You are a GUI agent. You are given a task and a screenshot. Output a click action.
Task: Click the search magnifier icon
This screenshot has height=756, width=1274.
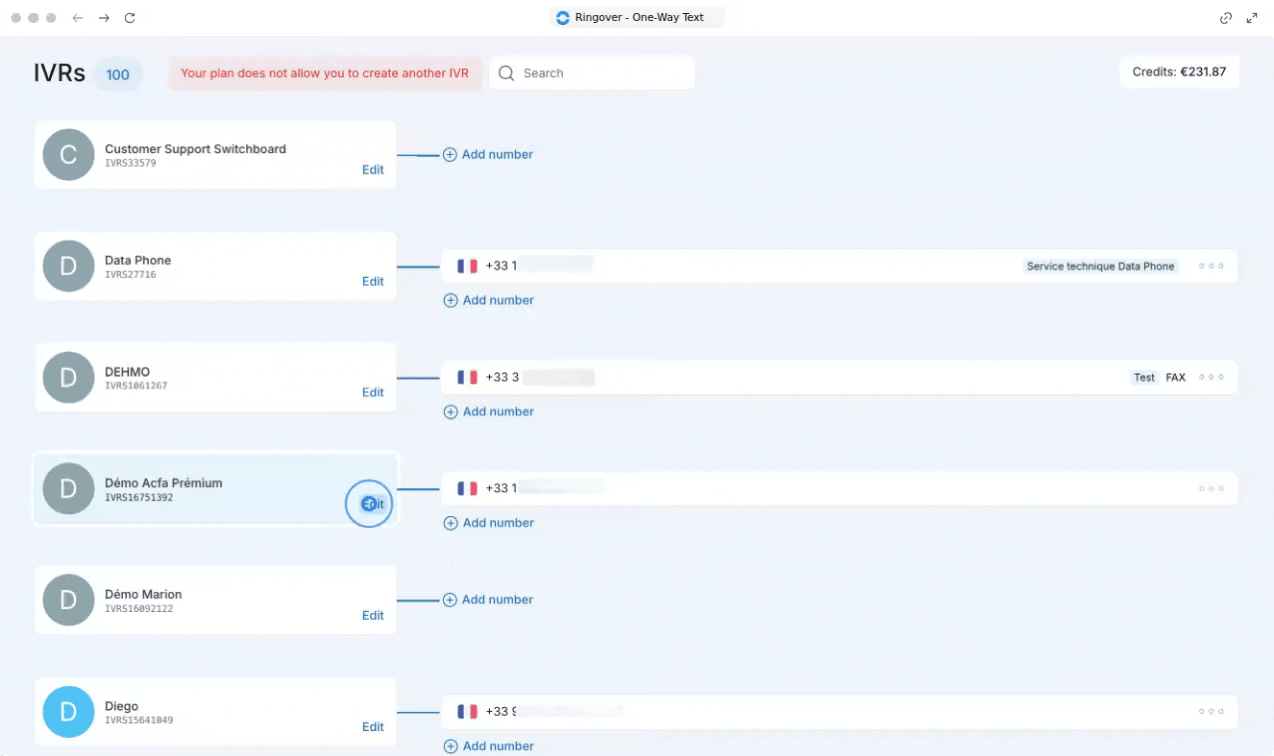click(x=506, y=73)
